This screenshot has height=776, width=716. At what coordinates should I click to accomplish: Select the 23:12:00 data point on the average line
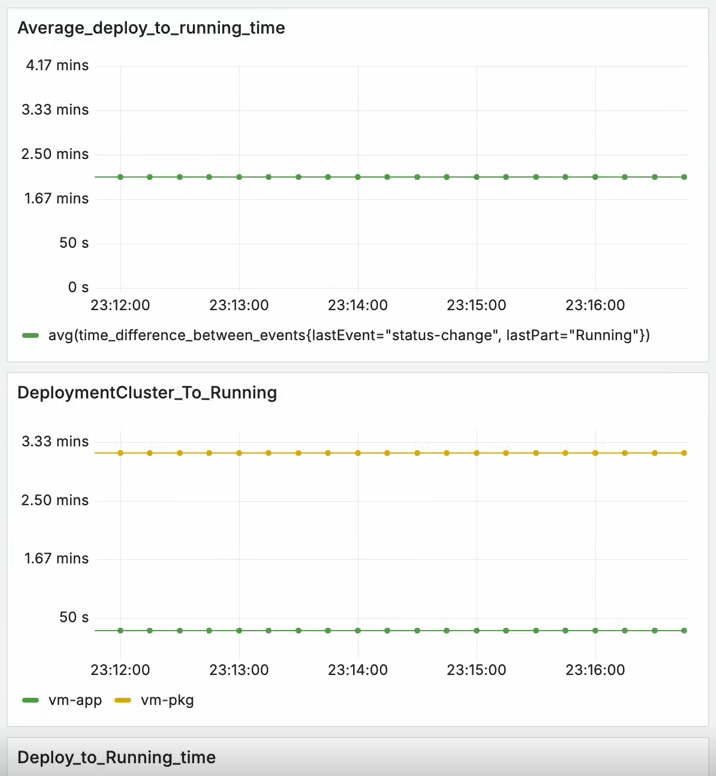point(120,177)
